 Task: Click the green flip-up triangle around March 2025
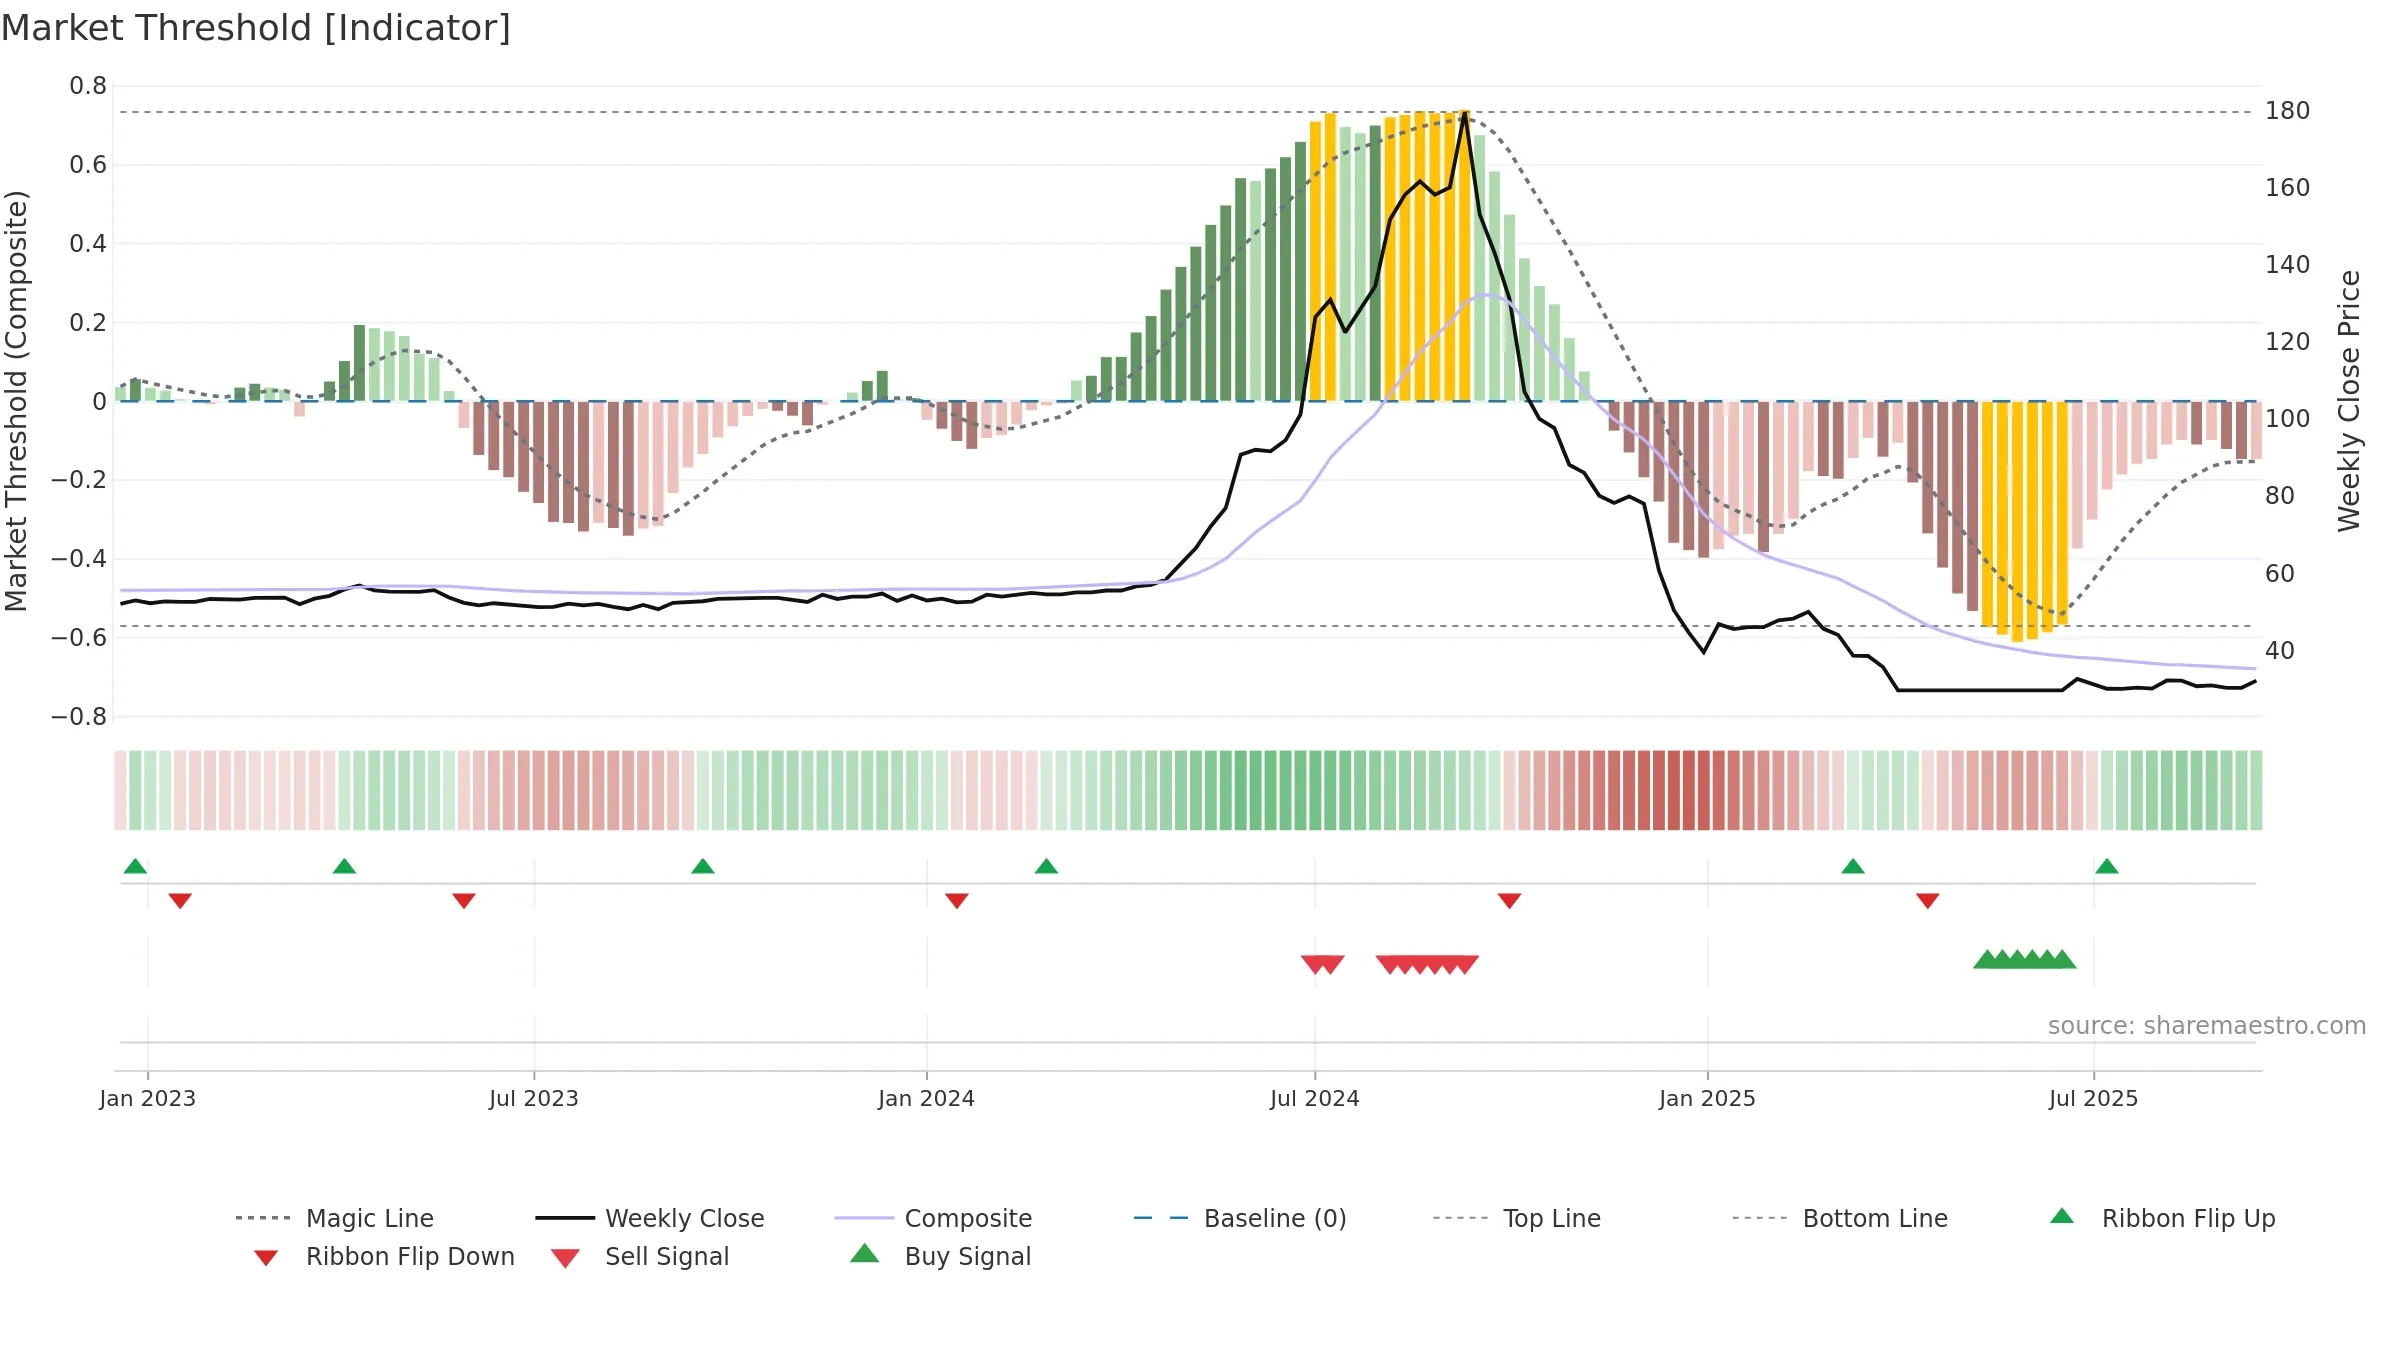[x=1853, y=866]
